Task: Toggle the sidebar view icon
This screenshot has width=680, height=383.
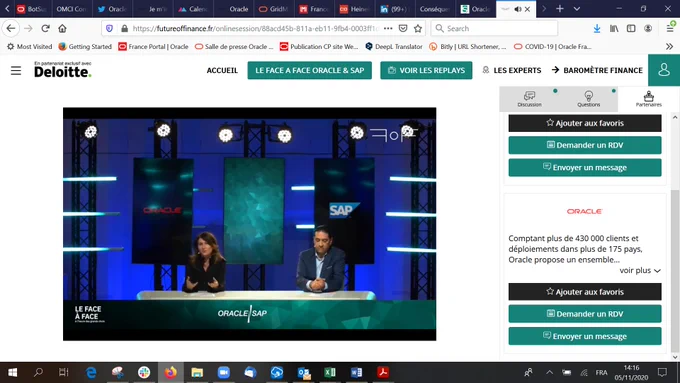Action: pos(631,28)
